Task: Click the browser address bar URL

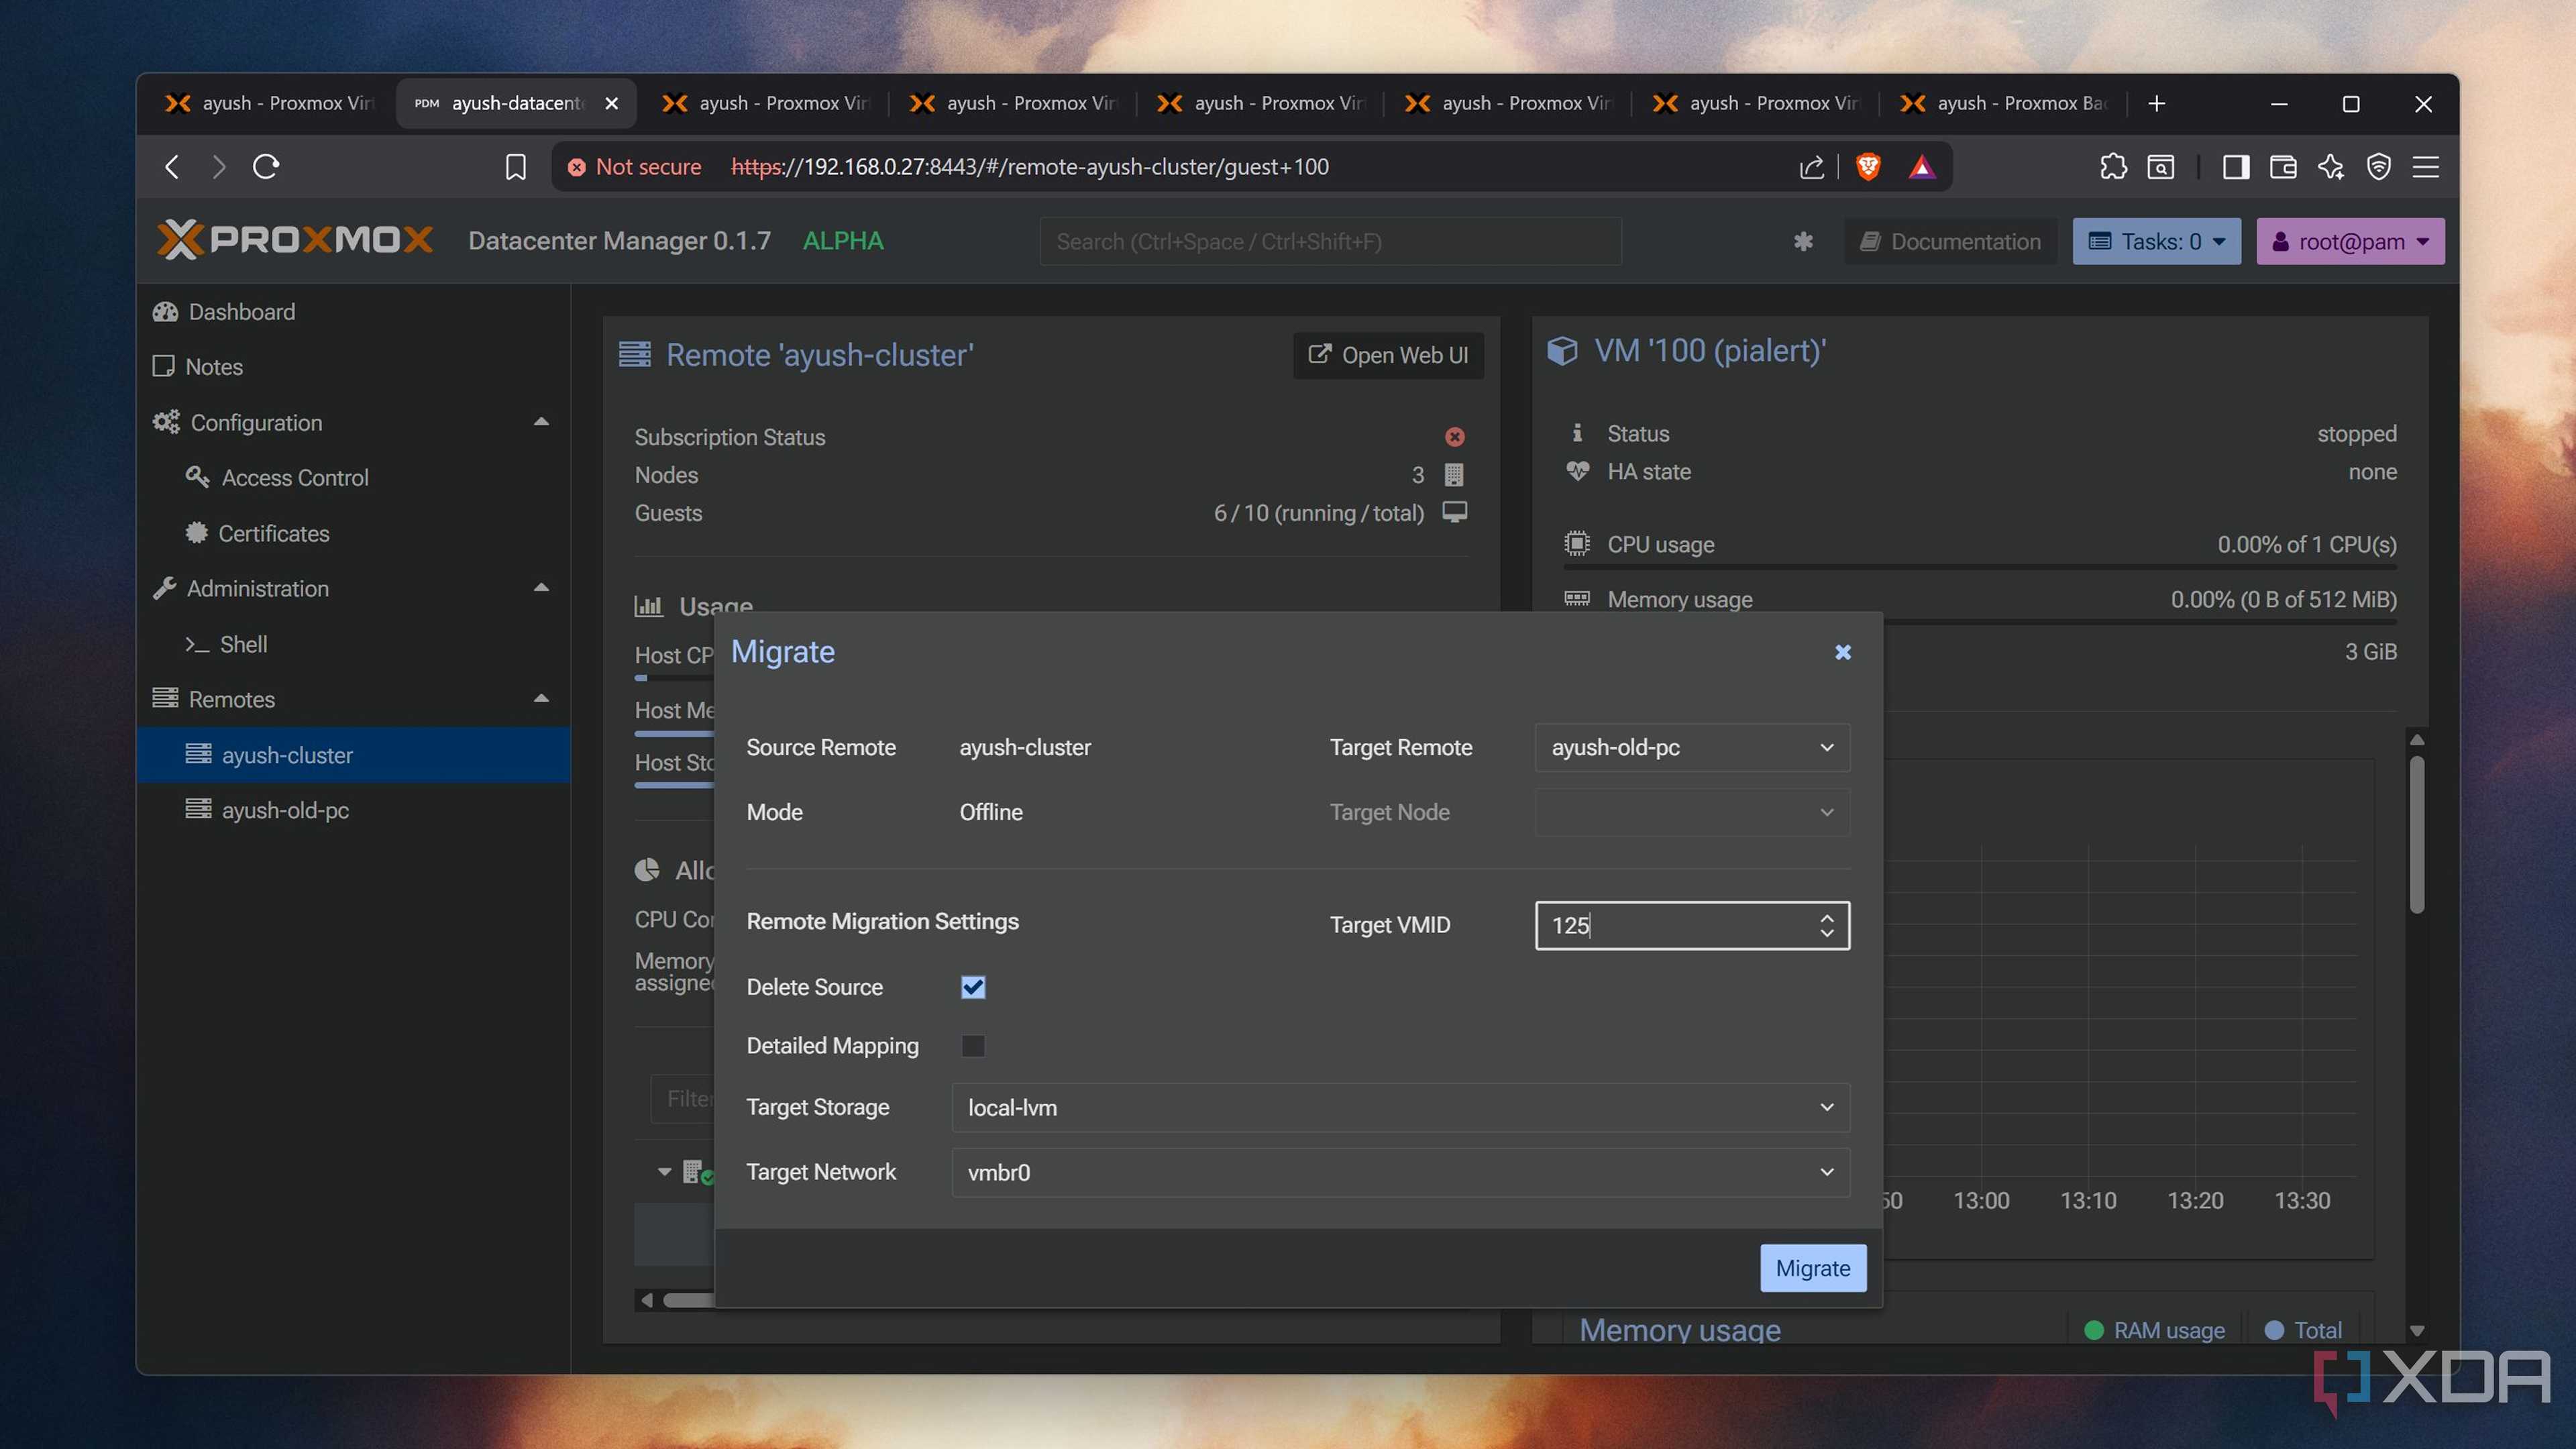Action: pyautogui.click(x=1030, y=166)
